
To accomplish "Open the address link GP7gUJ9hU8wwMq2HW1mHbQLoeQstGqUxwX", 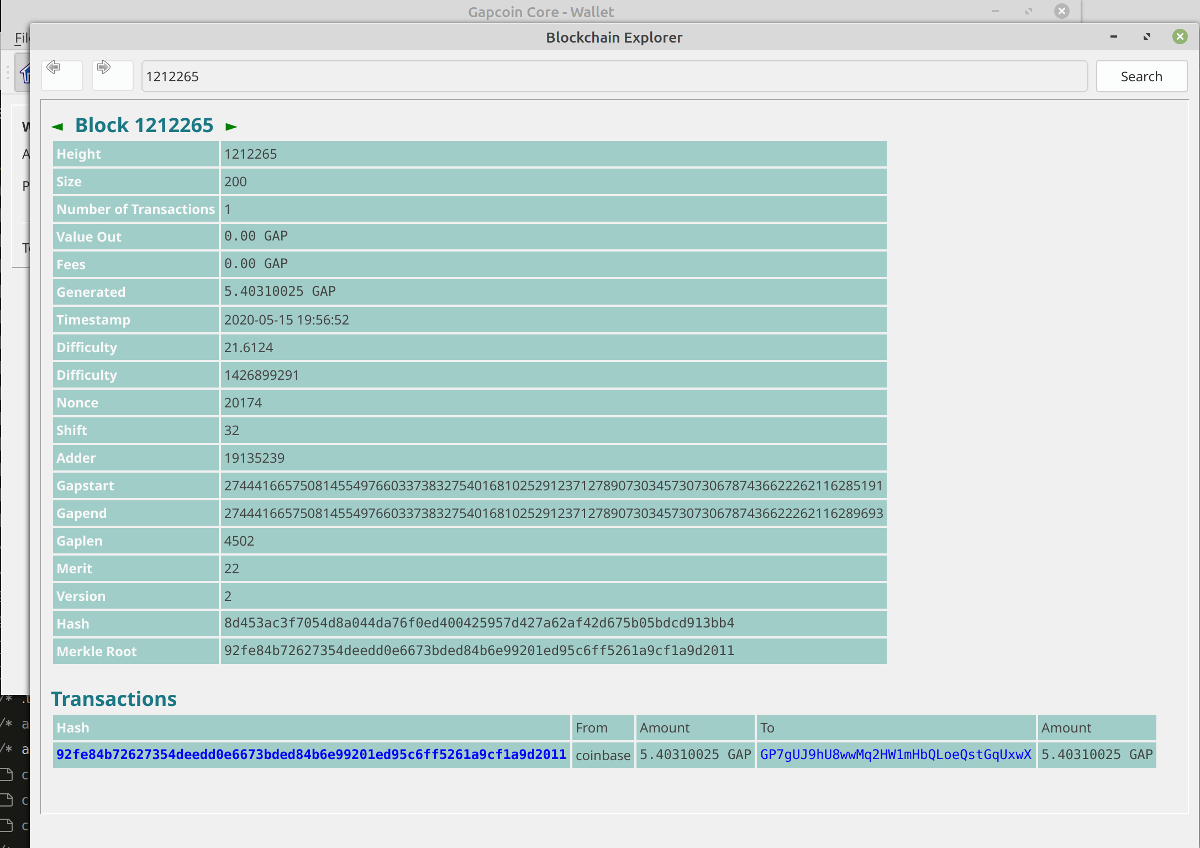I will [896, 755].
